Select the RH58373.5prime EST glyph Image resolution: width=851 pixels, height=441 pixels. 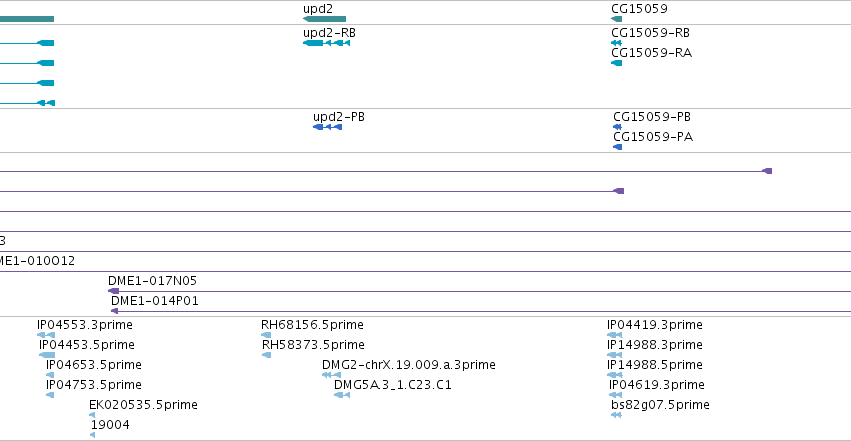click(x=266, y=355)
